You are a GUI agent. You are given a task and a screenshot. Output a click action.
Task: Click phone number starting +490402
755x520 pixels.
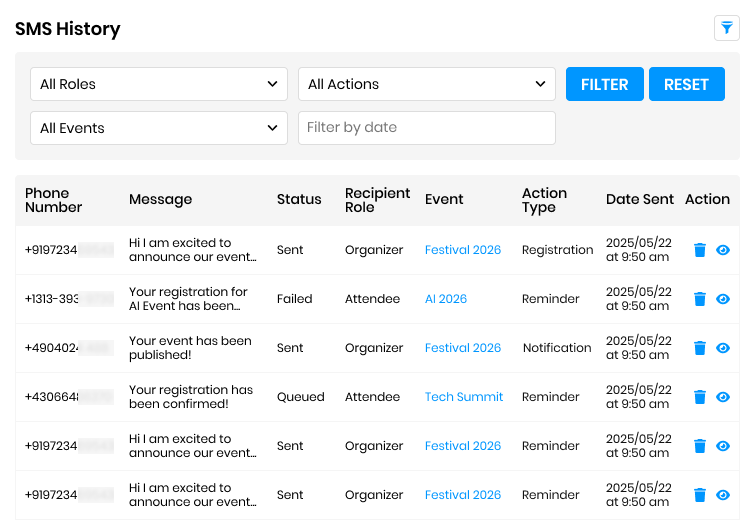(69, 348)
